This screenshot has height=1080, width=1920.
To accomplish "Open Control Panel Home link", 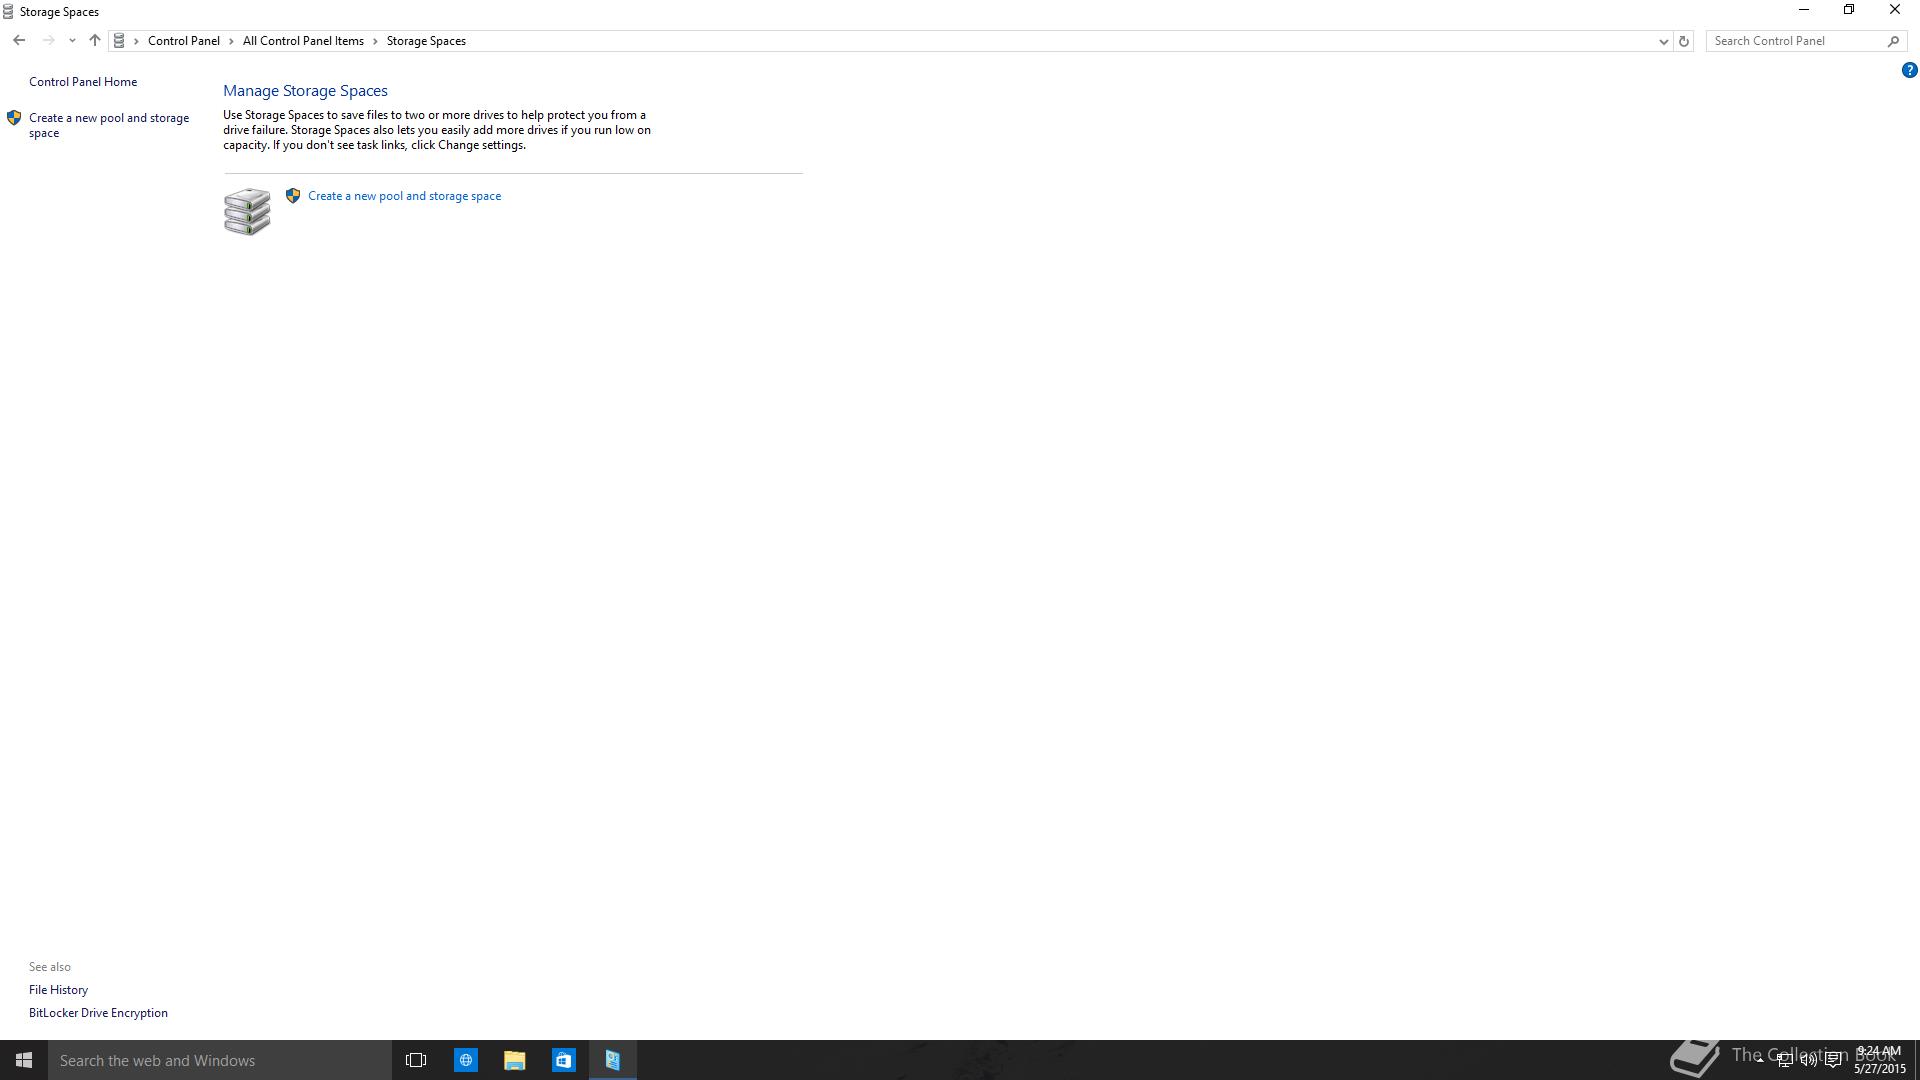I will pos(83,82).
